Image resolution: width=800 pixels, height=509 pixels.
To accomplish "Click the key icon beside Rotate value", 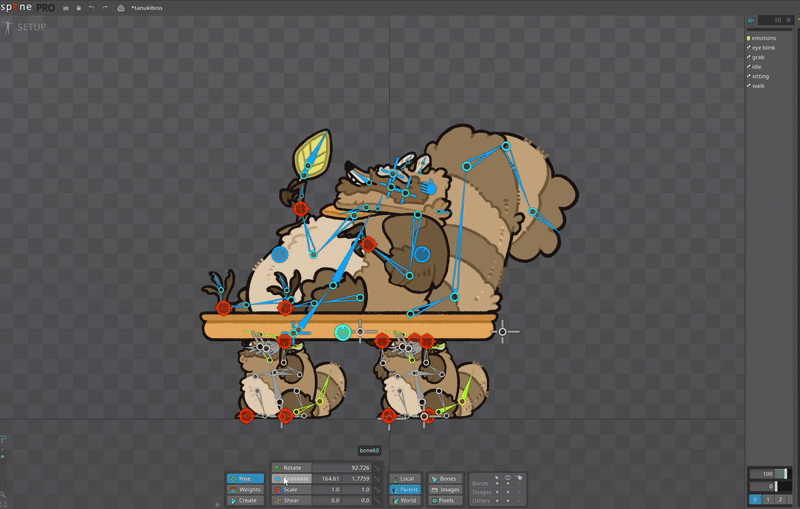I will pos(377,468).
